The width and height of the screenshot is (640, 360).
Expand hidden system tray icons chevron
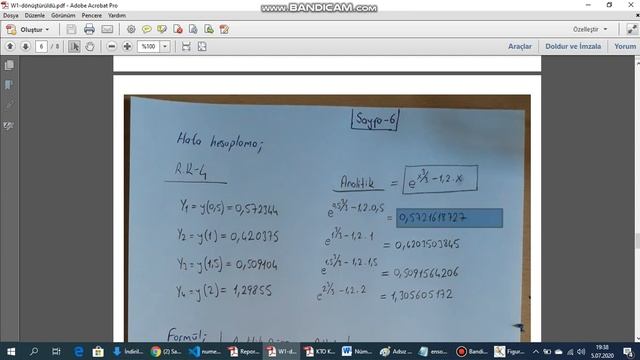click(x=536, y=351)
